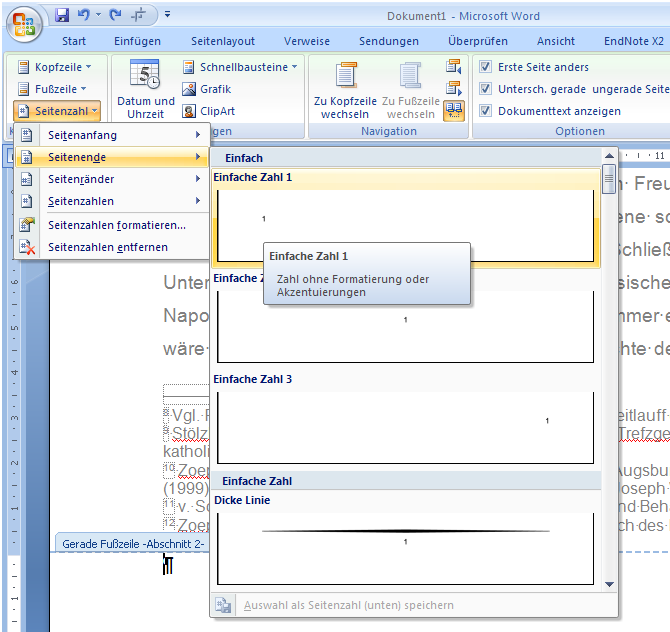Click the Gerade Fußzeile -Abschnitt 2- label
Viewport: 670px width, 632px height.
coord(133,544)
